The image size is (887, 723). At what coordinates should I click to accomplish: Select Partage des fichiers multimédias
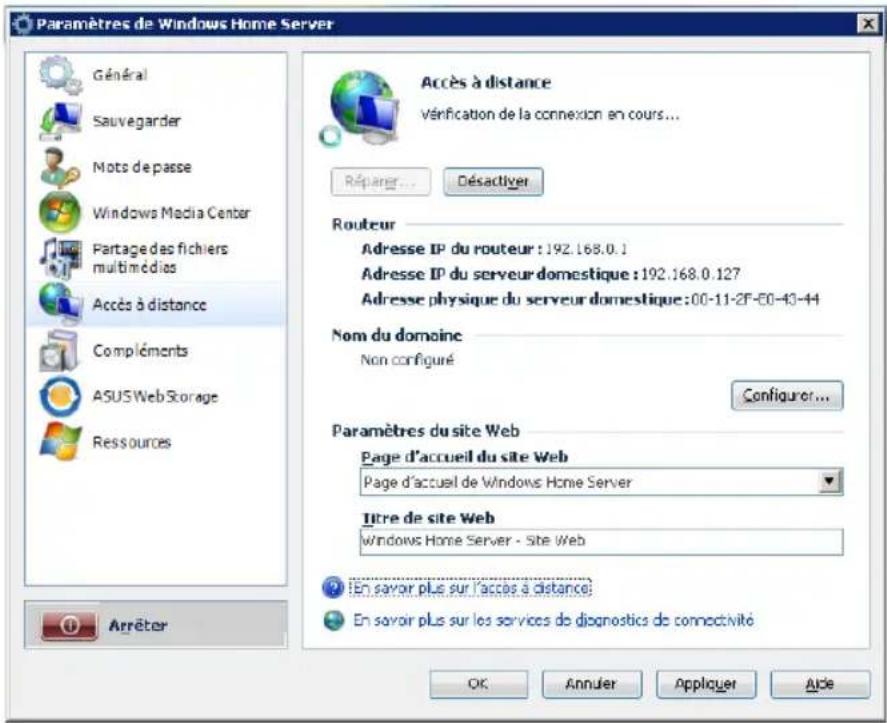coord(160,258)
